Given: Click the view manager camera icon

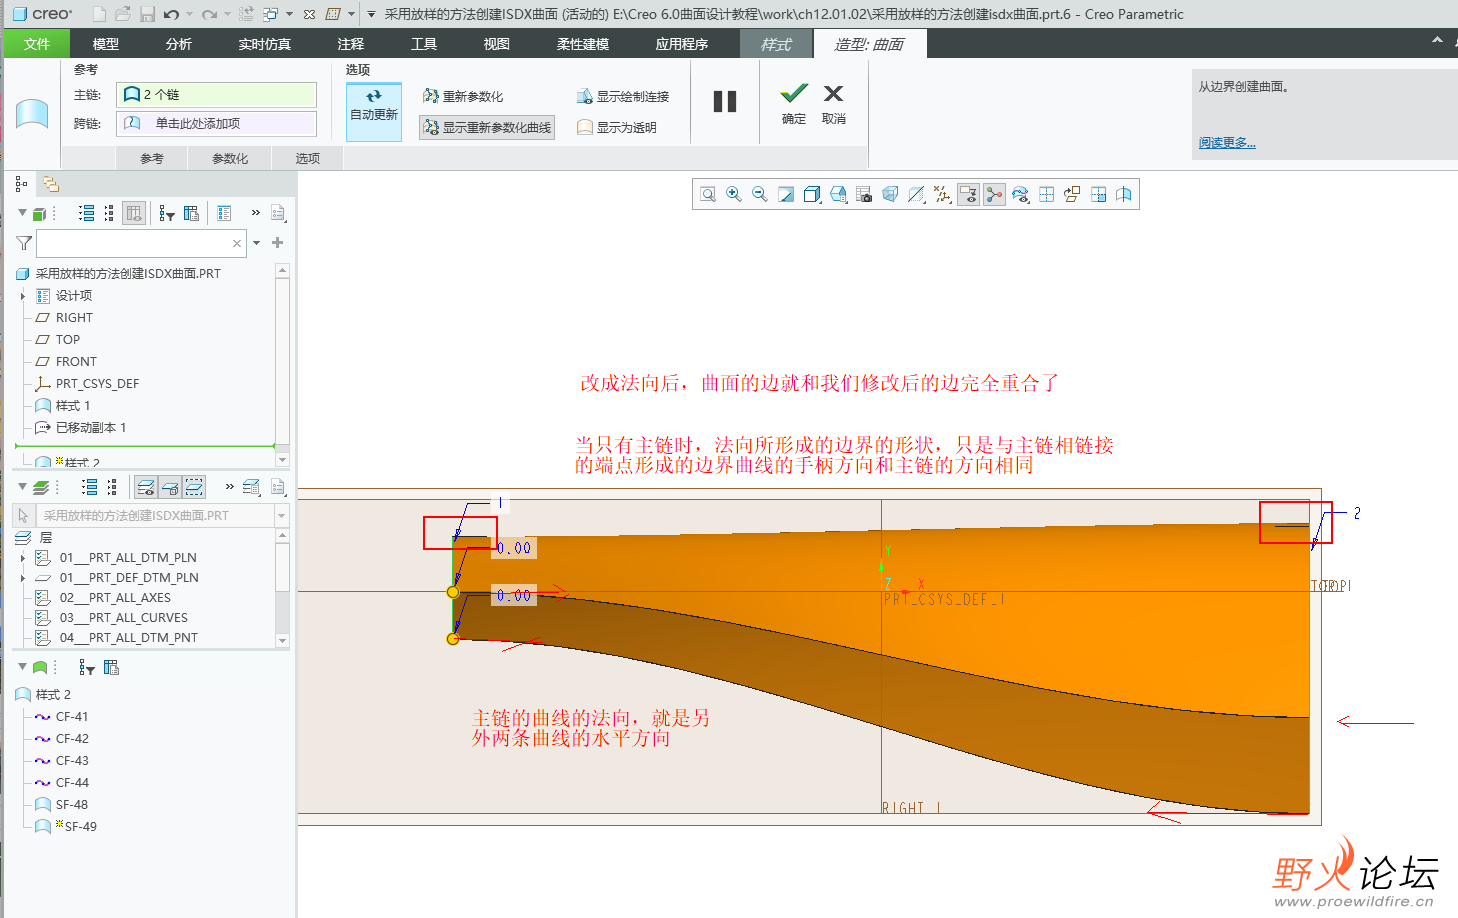Looking at the screenshot, I should [864, 194].
